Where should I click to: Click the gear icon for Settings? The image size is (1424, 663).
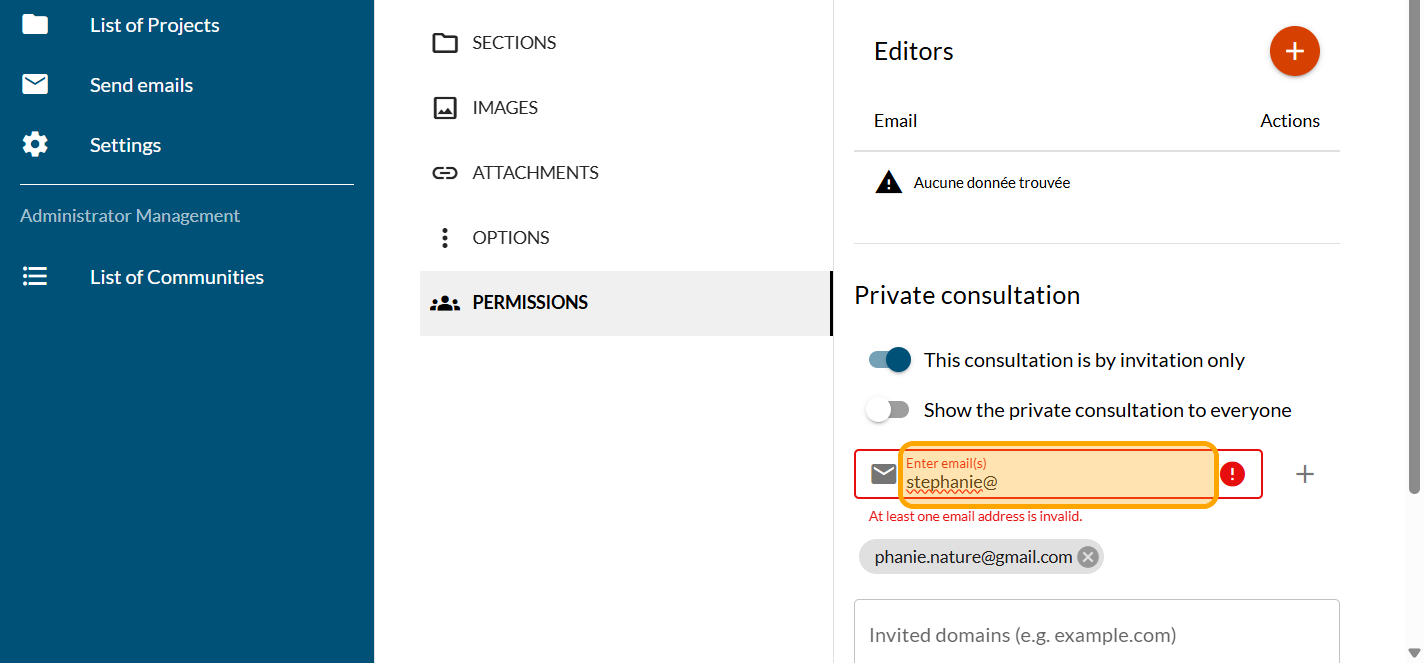(x=35, y=145)
